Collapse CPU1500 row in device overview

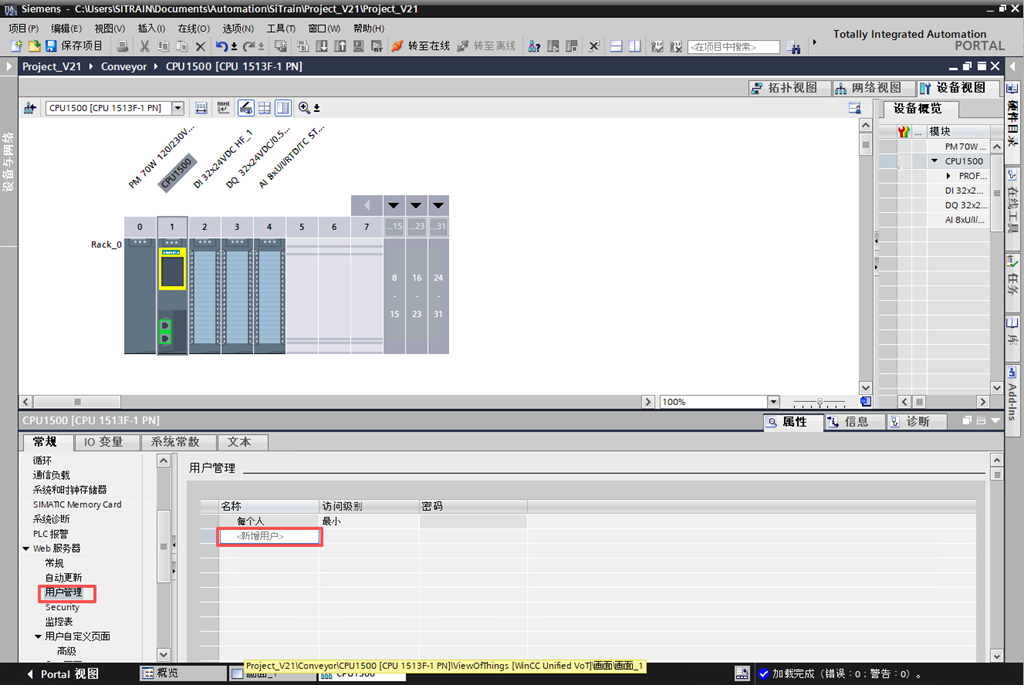(935, 161)
